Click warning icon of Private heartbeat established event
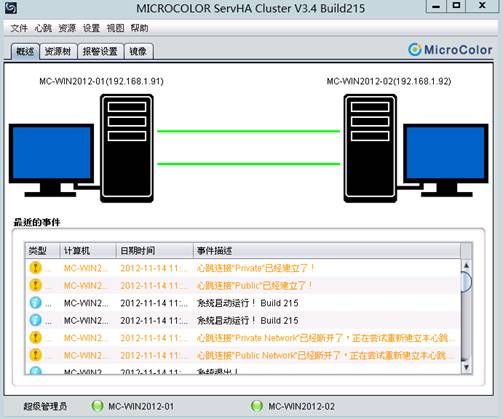Image resolution: width=503 pixels, height=419 pixels. [36, 268]
